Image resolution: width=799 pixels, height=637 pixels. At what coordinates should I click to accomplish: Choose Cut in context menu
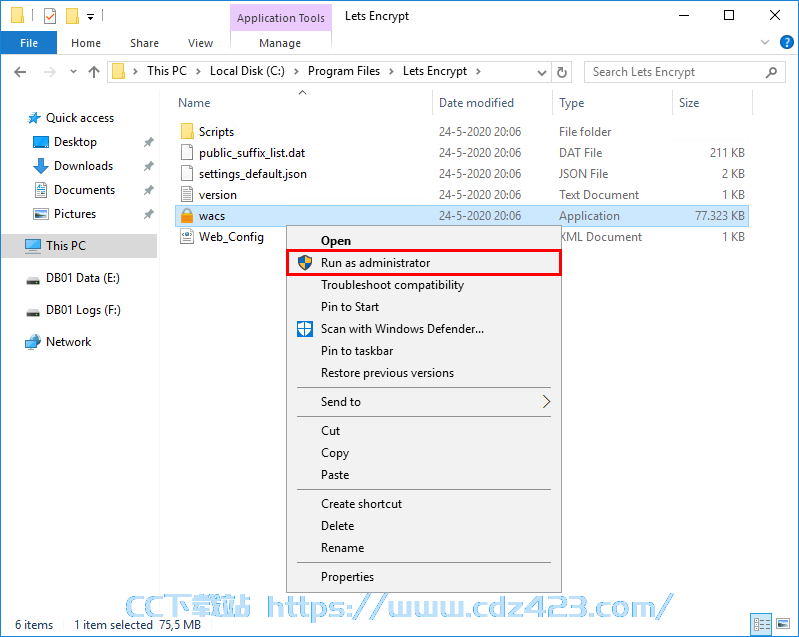click(x=423, y=431)
